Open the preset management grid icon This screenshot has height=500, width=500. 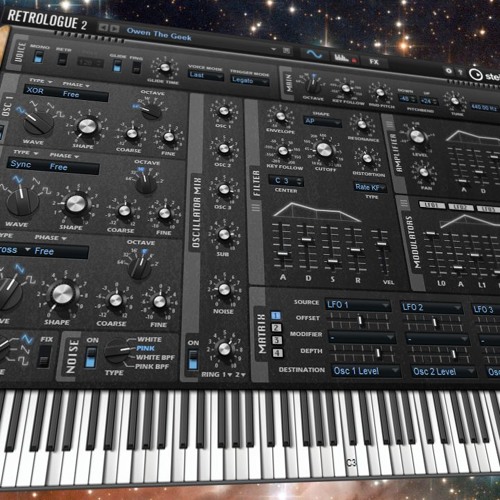286,50
